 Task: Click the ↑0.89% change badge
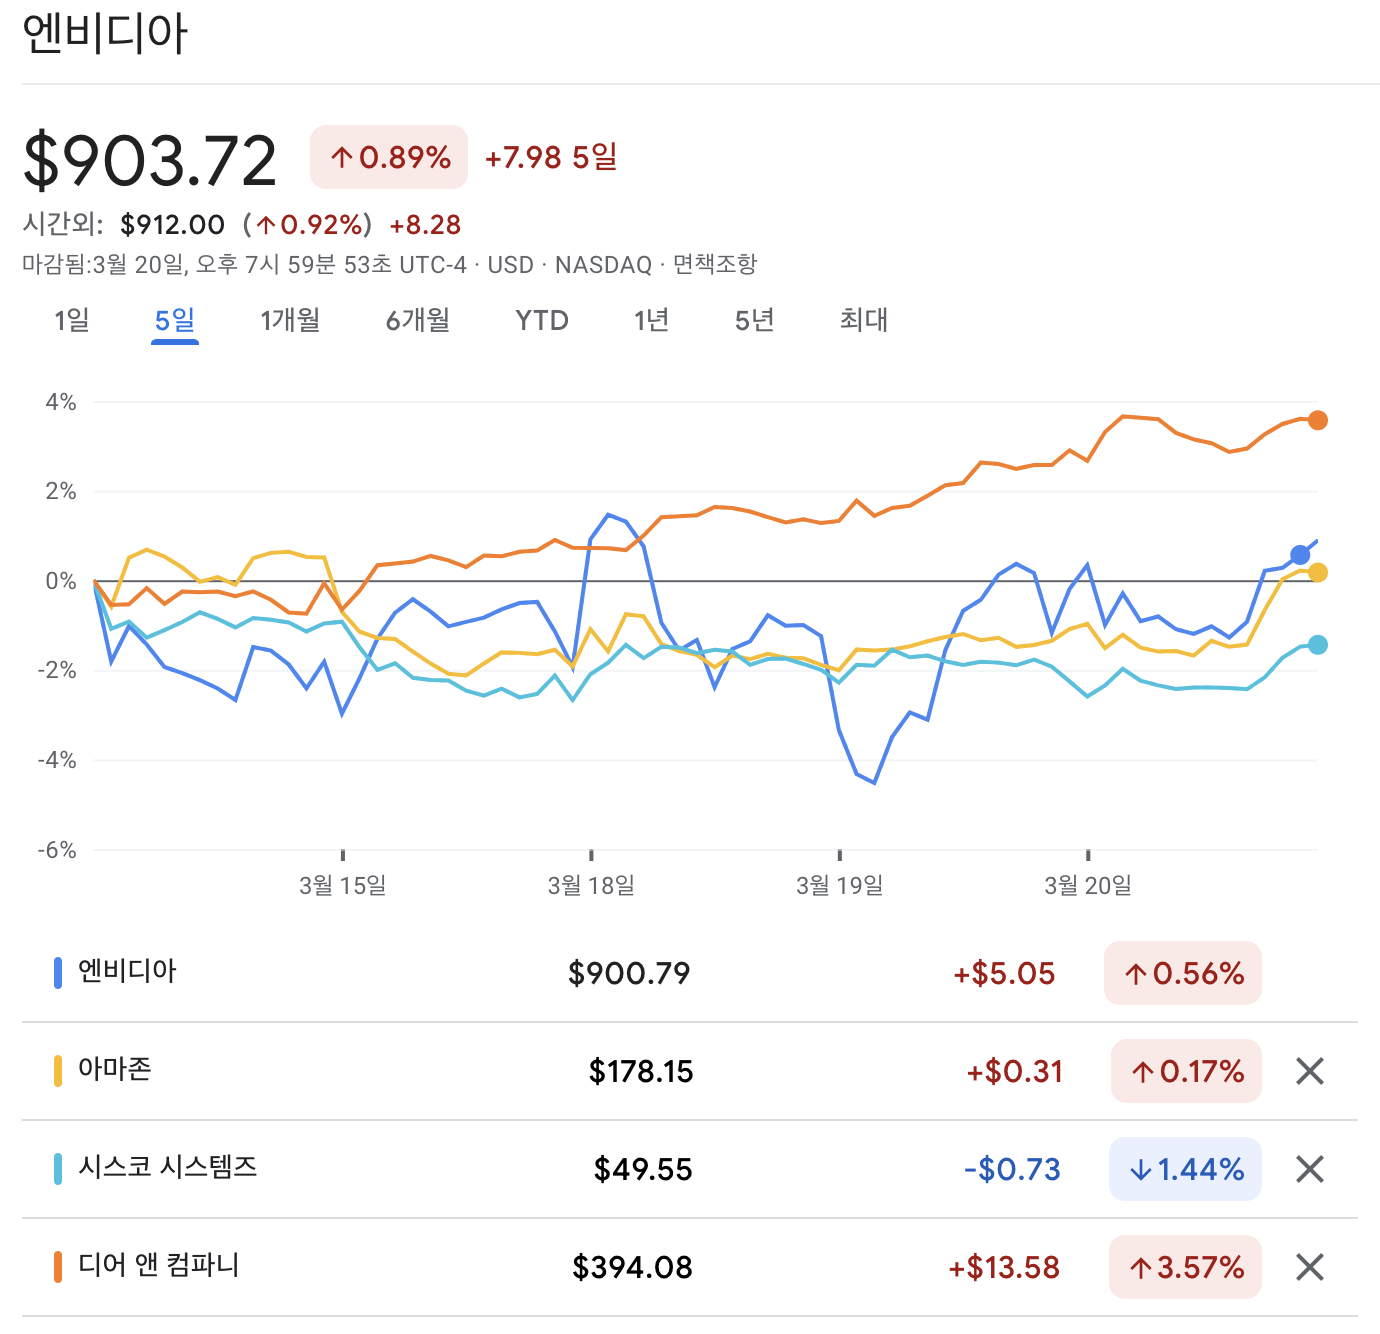tap(389, 157)
